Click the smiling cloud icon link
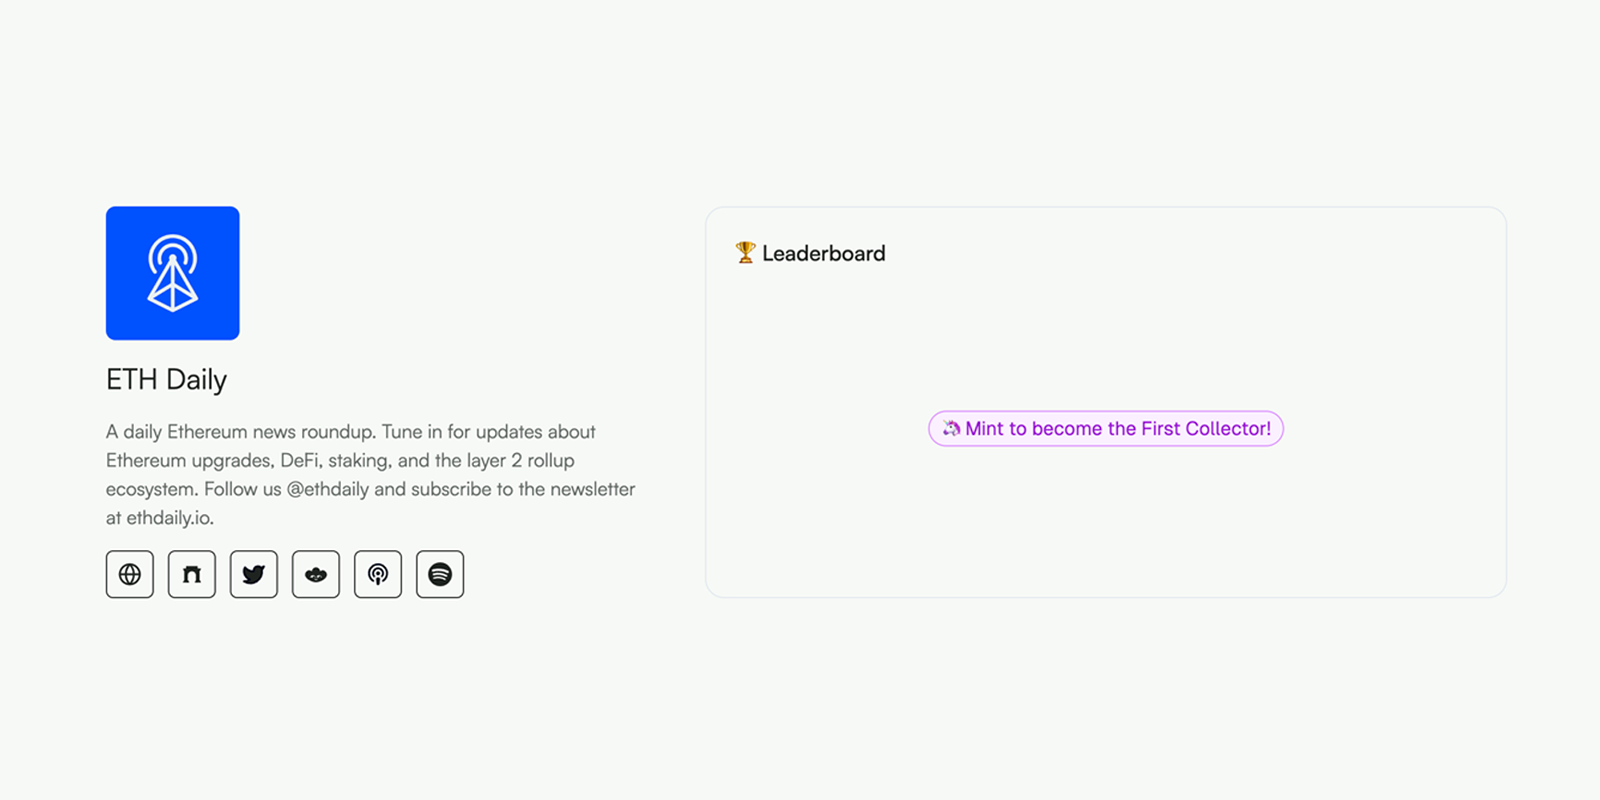The height and width of the screenshot is (800, 1600). click(316, 574)
